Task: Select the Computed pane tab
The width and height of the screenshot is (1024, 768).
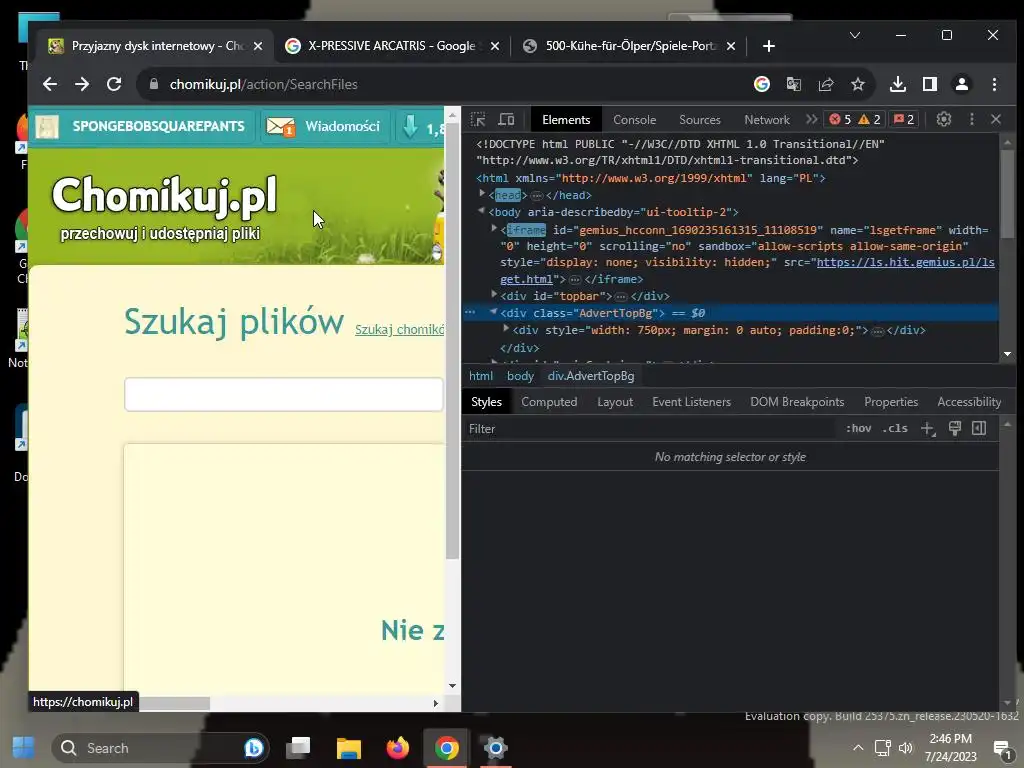Action: tap(549, 402)
